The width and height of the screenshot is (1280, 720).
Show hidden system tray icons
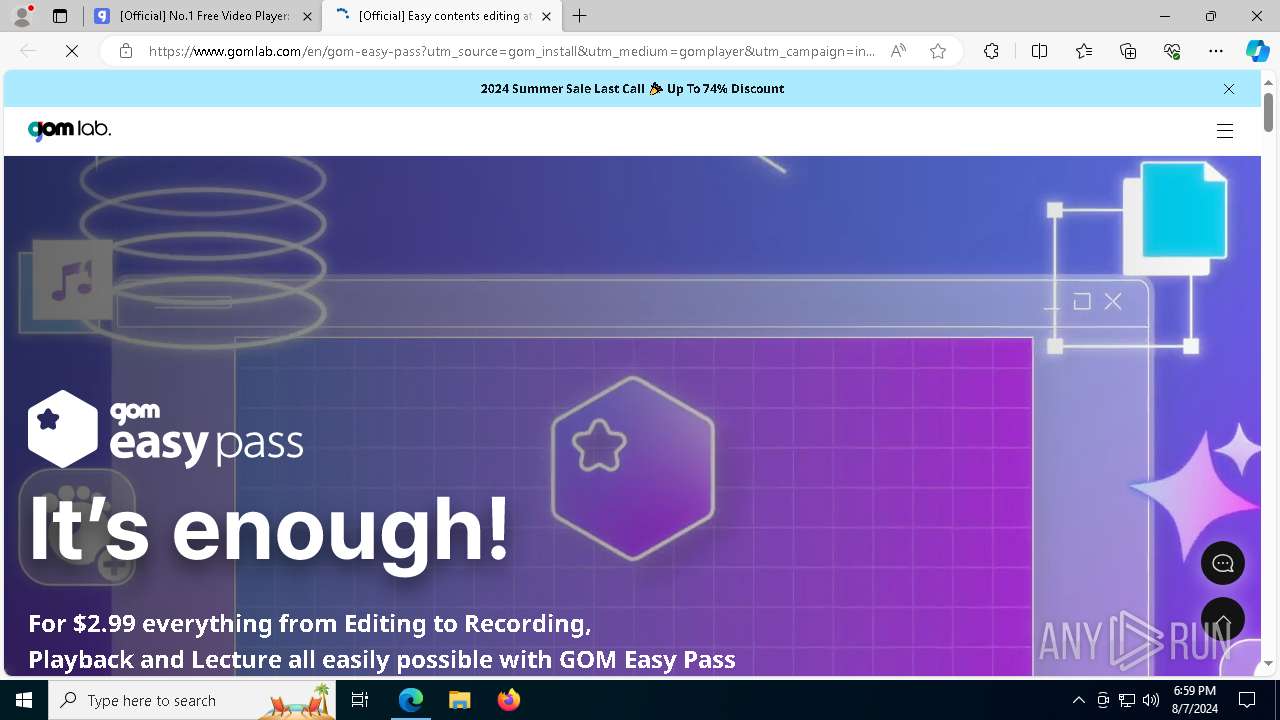coord(1078,700)
